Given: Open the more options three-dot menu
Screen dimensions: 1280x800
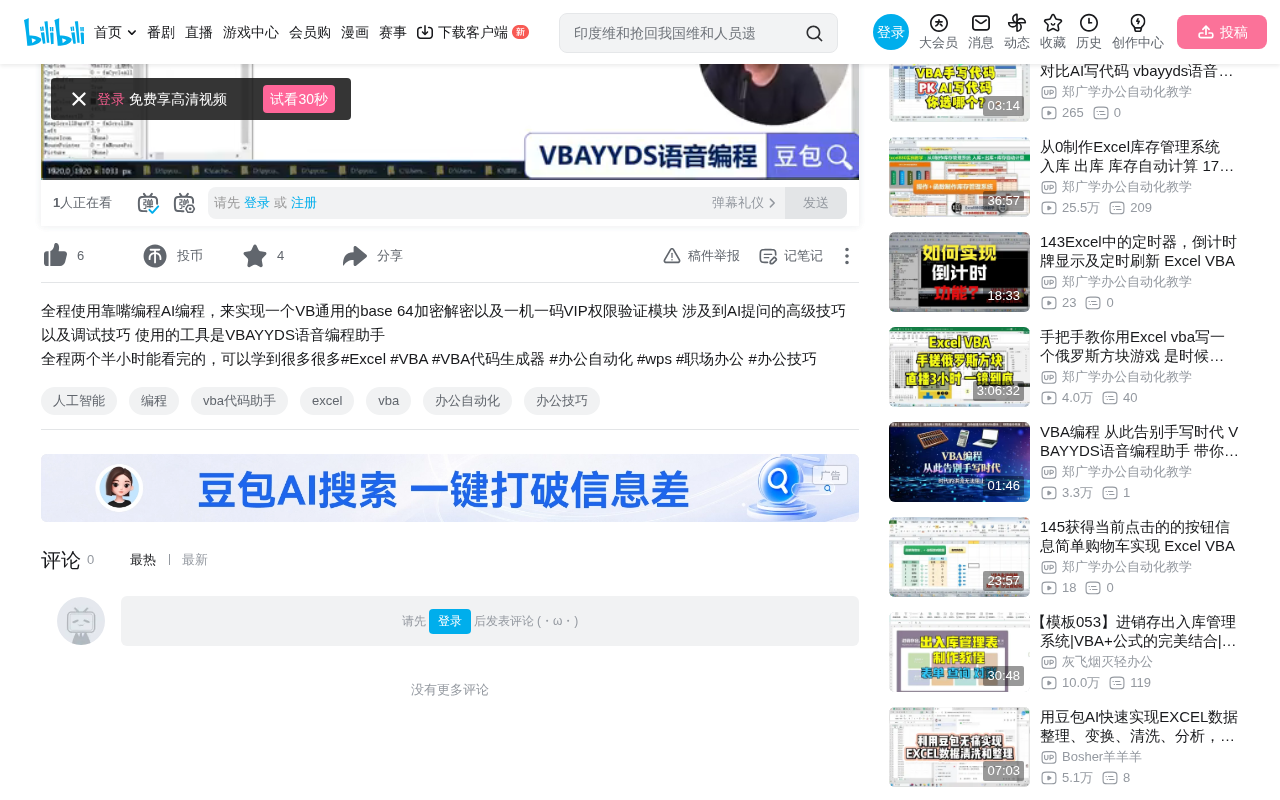Looking at the screenshot, I should 847,256.
